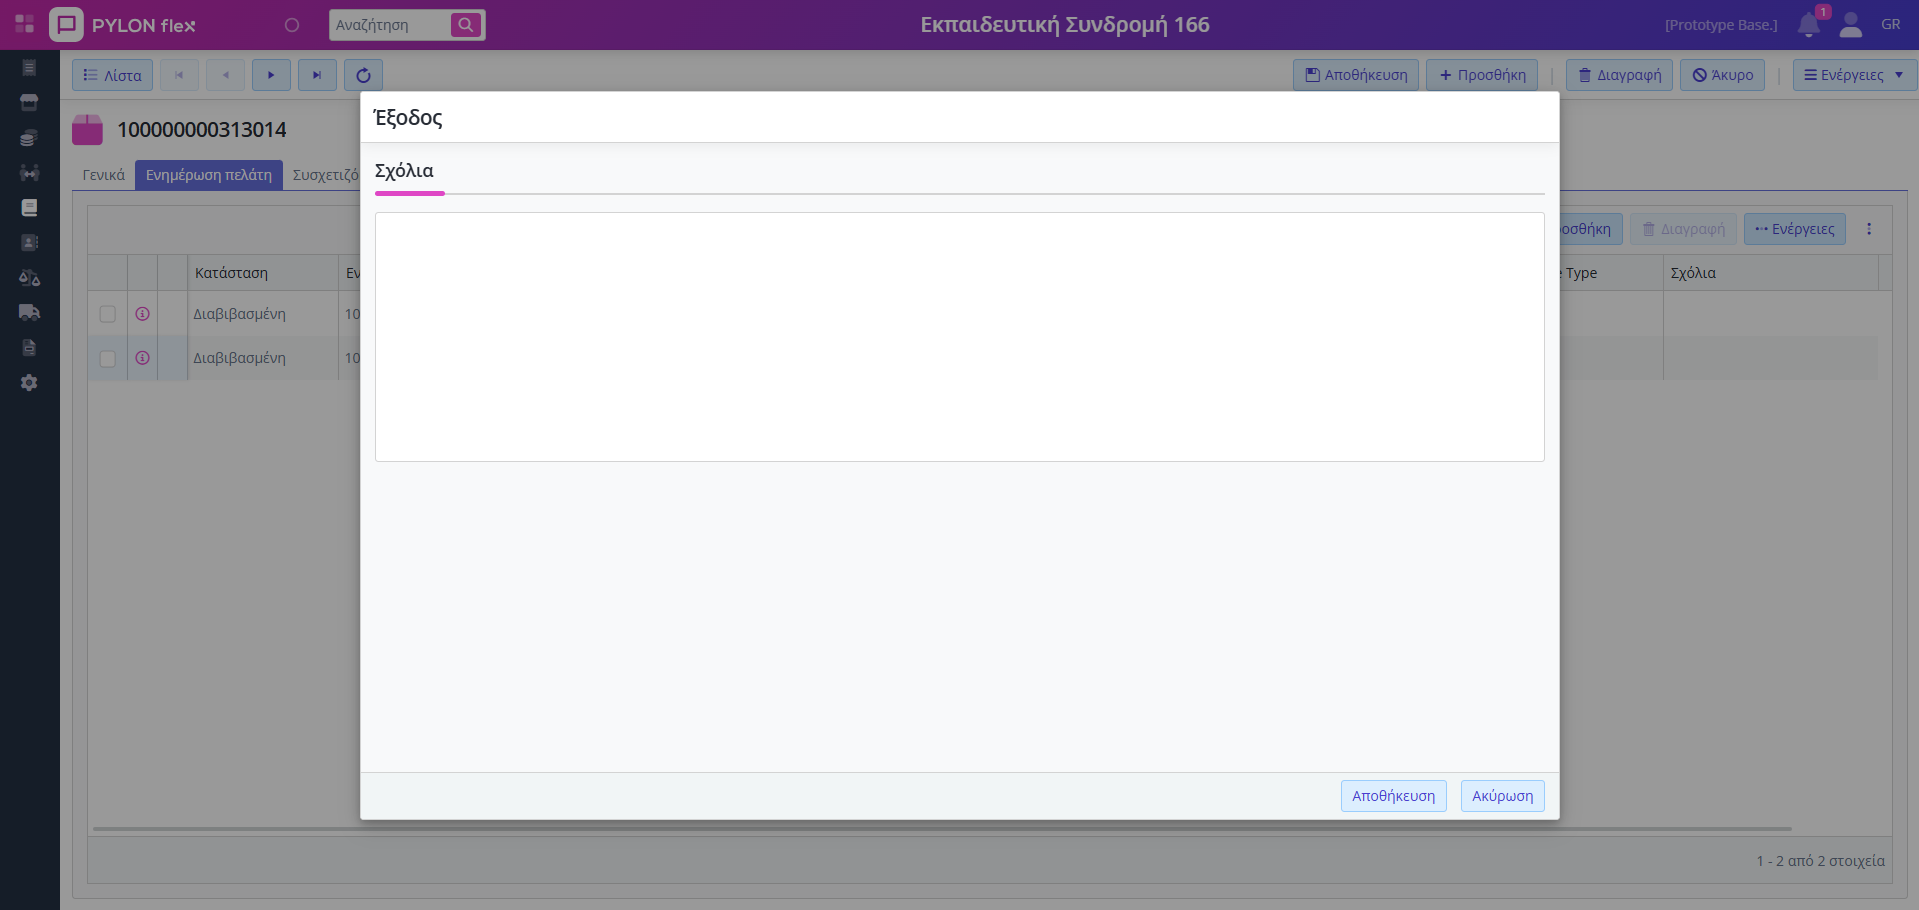Open the settings gear in sidebar
Screen dimensions: 1919x910
click(29, 383)
